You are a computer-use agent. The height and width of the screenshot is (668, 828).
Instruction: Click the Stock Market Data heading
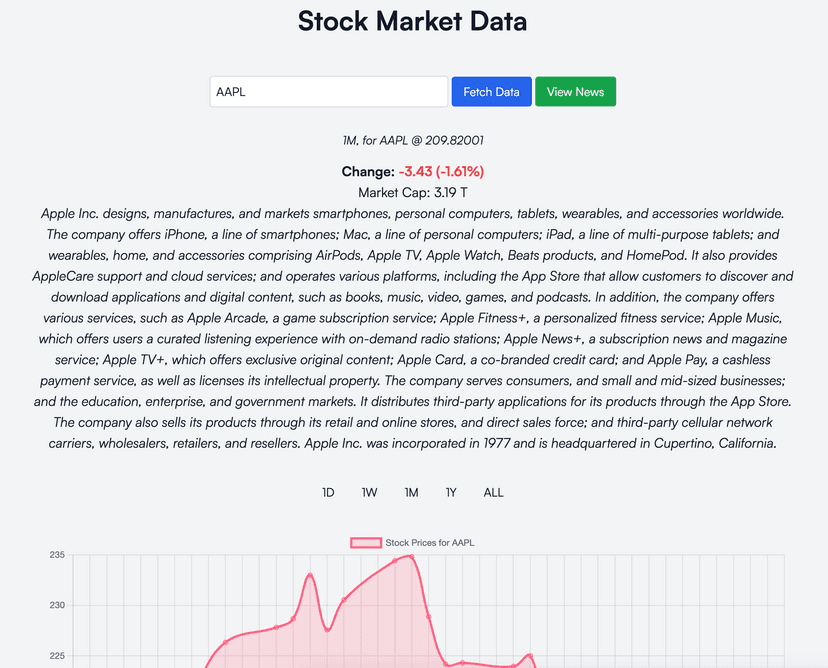[x=413, y=21]
